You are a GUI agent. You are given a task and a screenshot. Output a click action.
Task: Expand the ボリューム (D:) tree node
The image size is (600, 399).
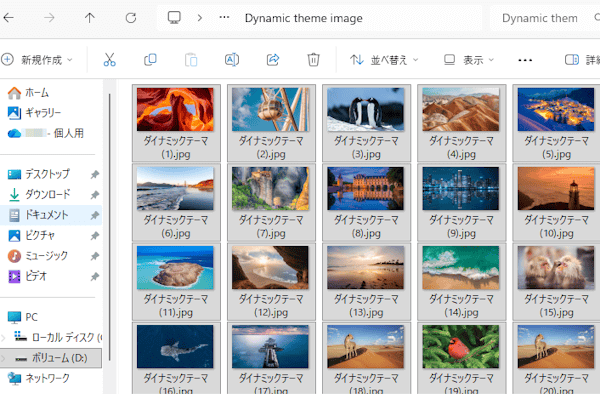click(x=3, y=358)
